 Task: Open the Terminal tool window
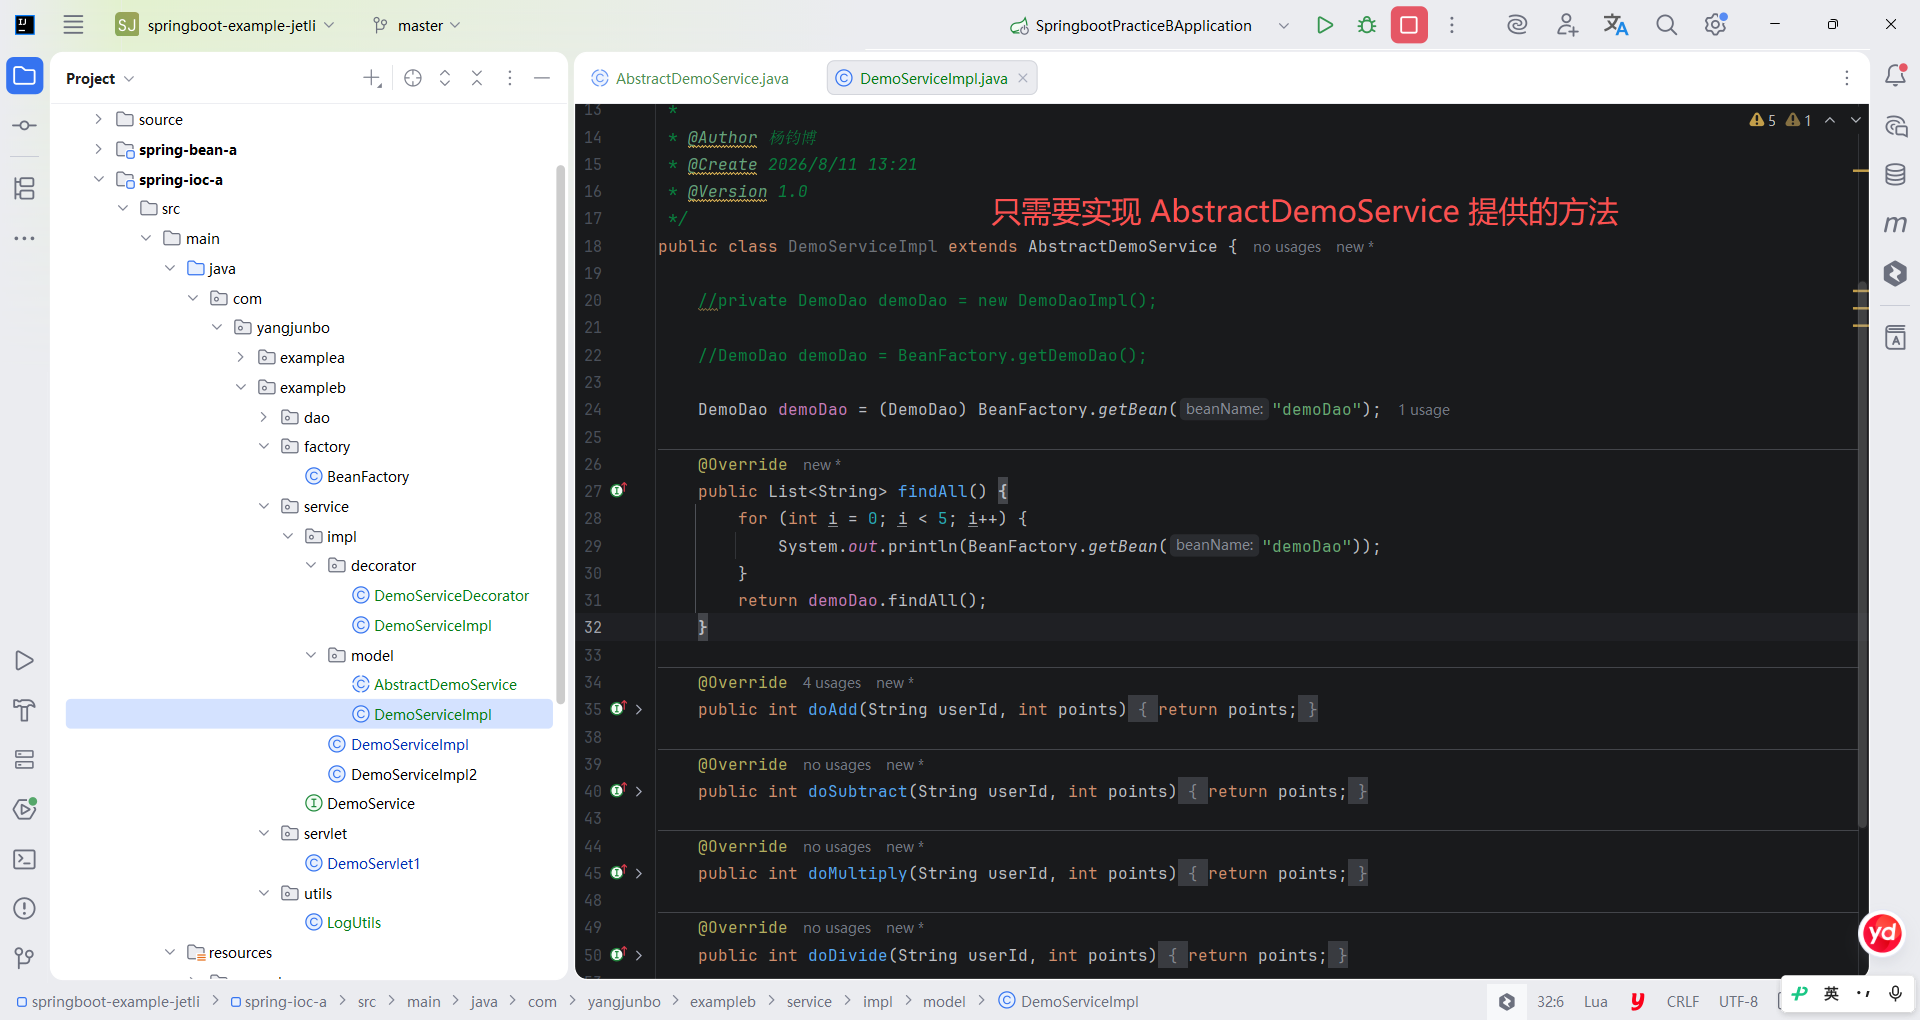[25, 859]
